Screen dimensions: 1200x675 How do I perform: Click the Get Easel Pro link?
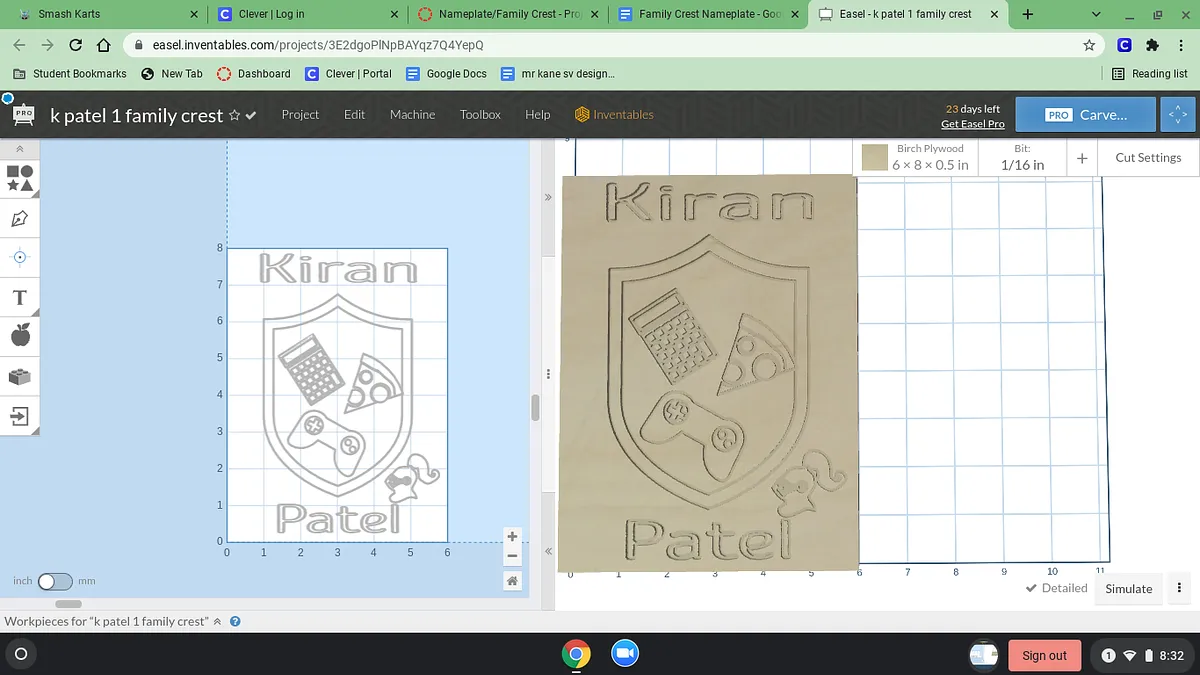972,124
